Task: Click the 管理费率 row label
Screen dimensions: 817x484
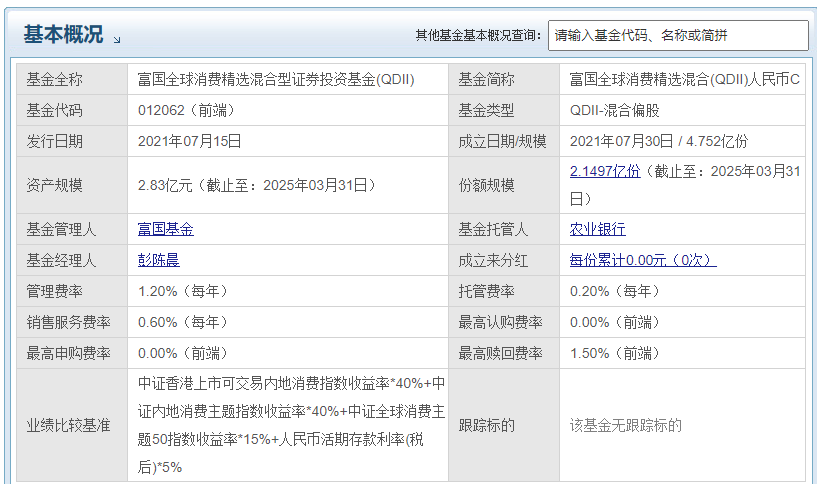Action: [54, 291]
